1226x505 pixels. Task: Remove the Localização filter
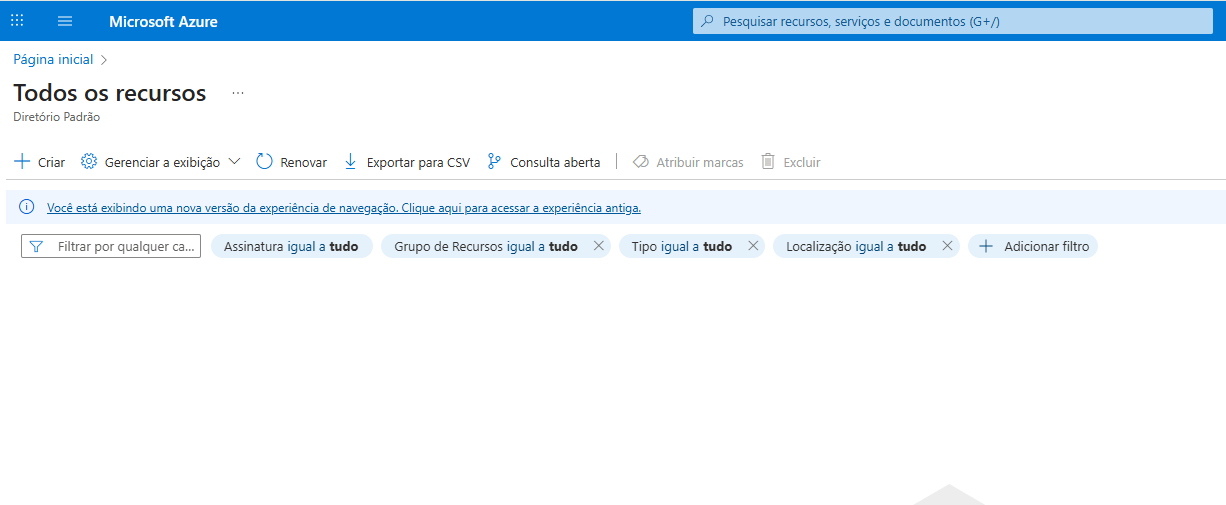(x=947, y=246)
